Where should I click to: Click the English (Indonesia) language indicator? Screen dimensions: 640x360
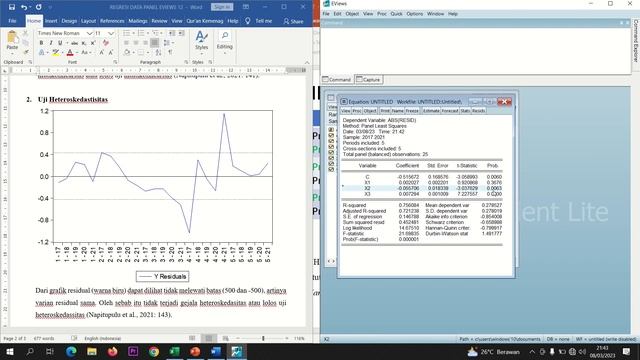point(102,338)
